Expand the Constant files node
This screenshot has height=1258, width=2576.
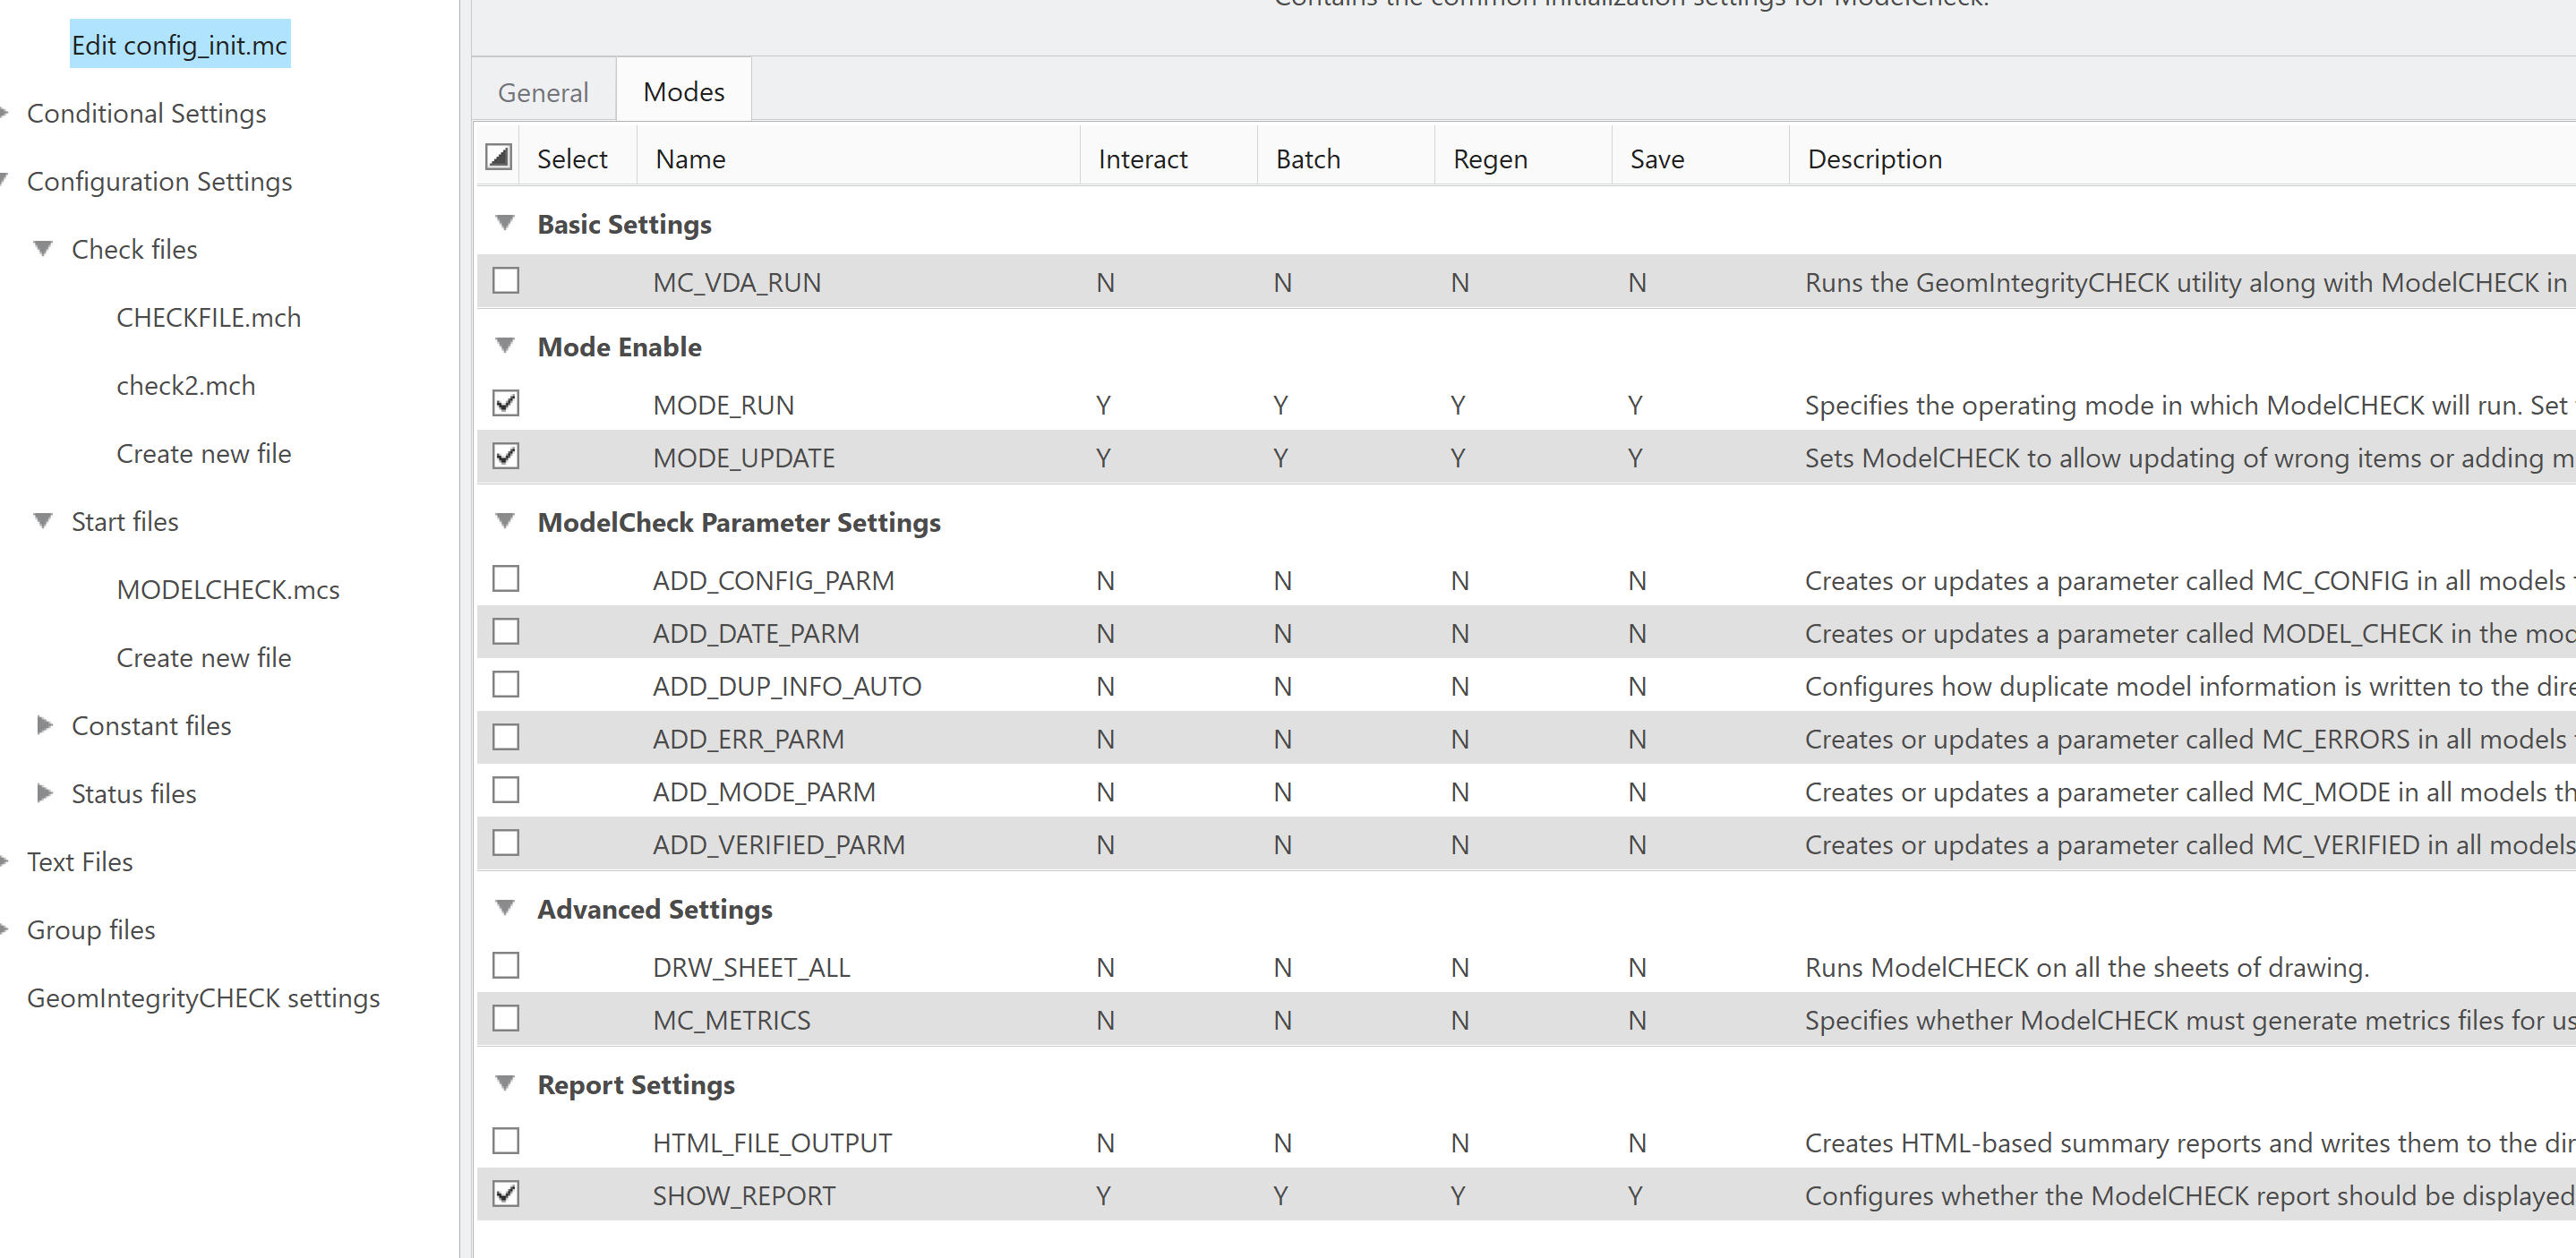[45, 725]
